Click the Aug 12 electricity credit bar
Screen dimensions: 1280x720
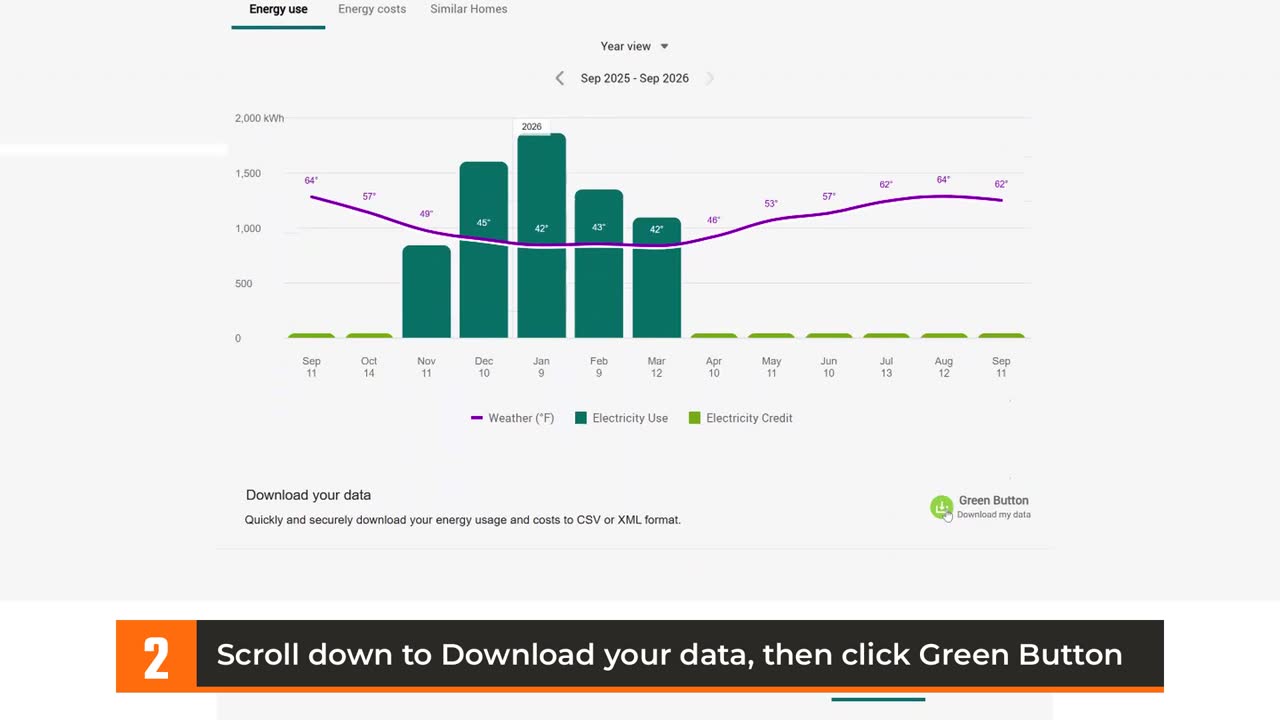tap(944, 336)
